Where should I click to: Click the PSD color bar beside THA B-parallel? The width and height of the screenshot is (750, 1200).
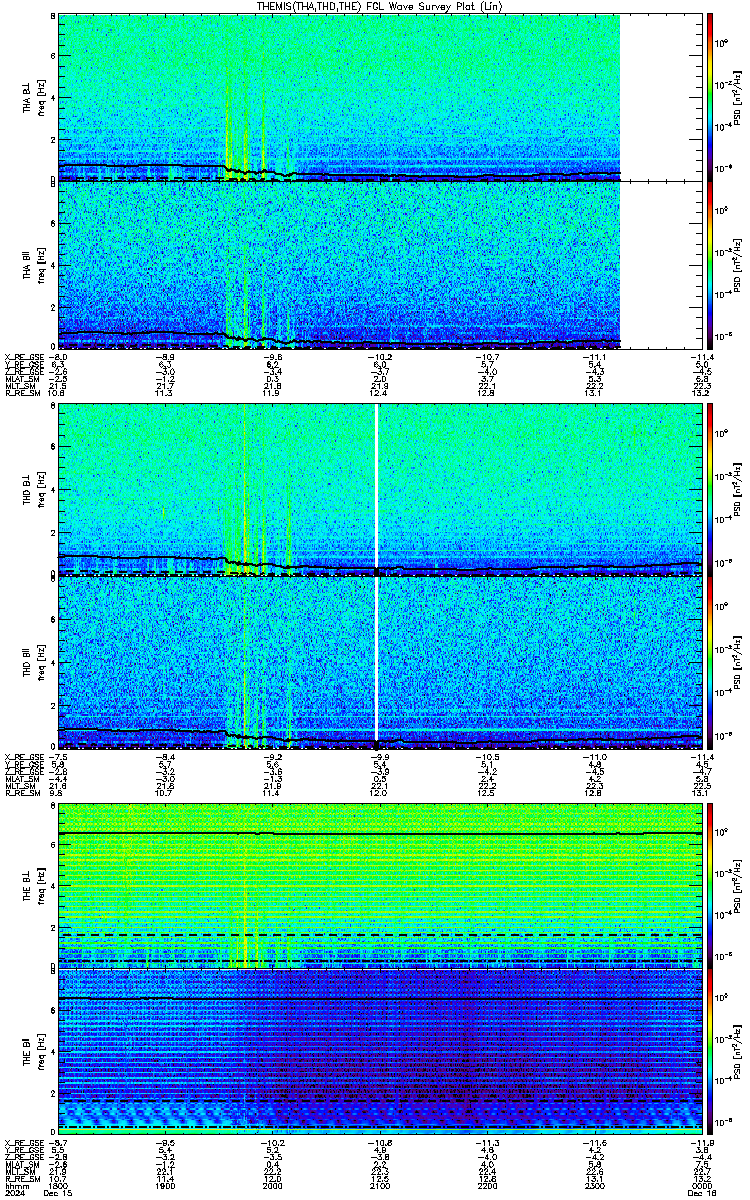[710, 265]
